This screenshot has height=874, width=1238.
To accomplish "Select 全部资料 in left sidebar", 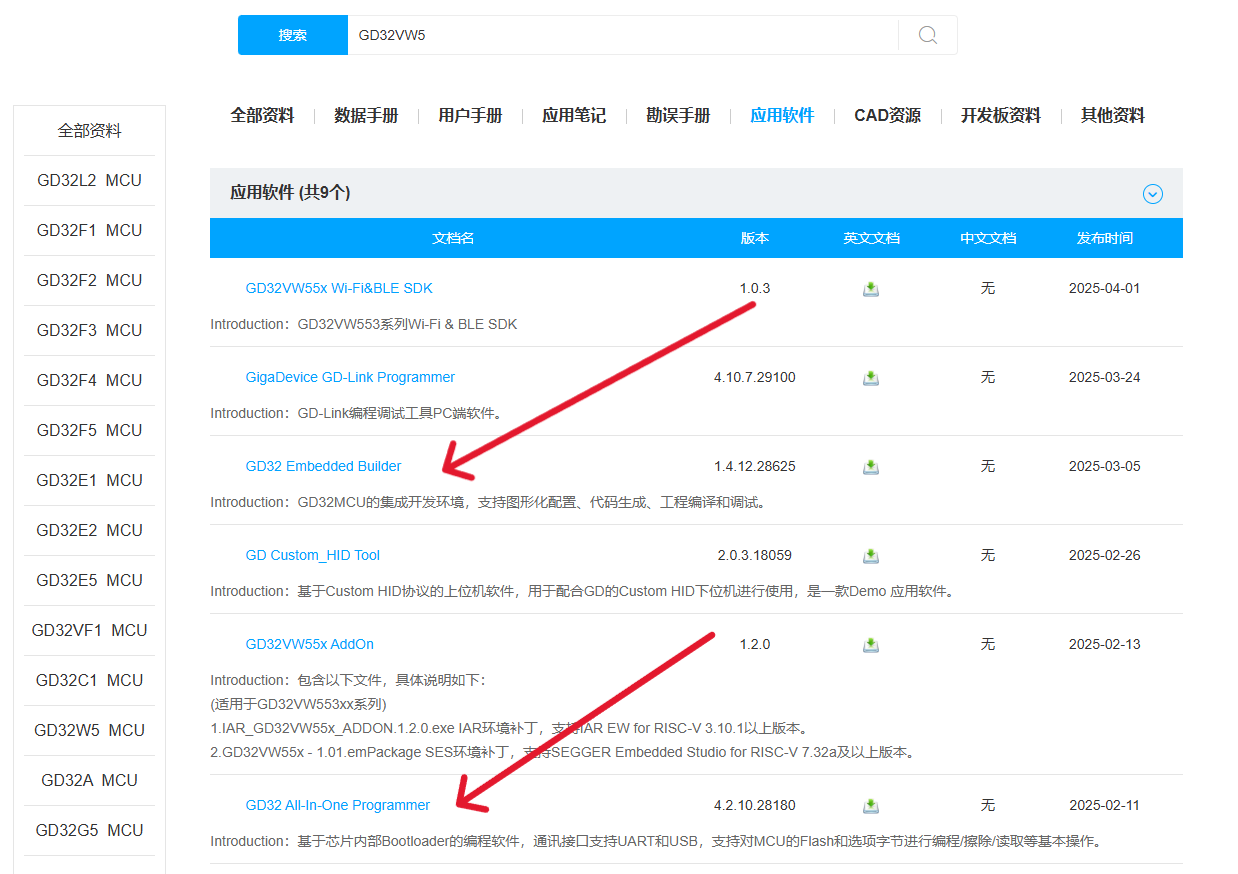I will [x=89, y=131].
